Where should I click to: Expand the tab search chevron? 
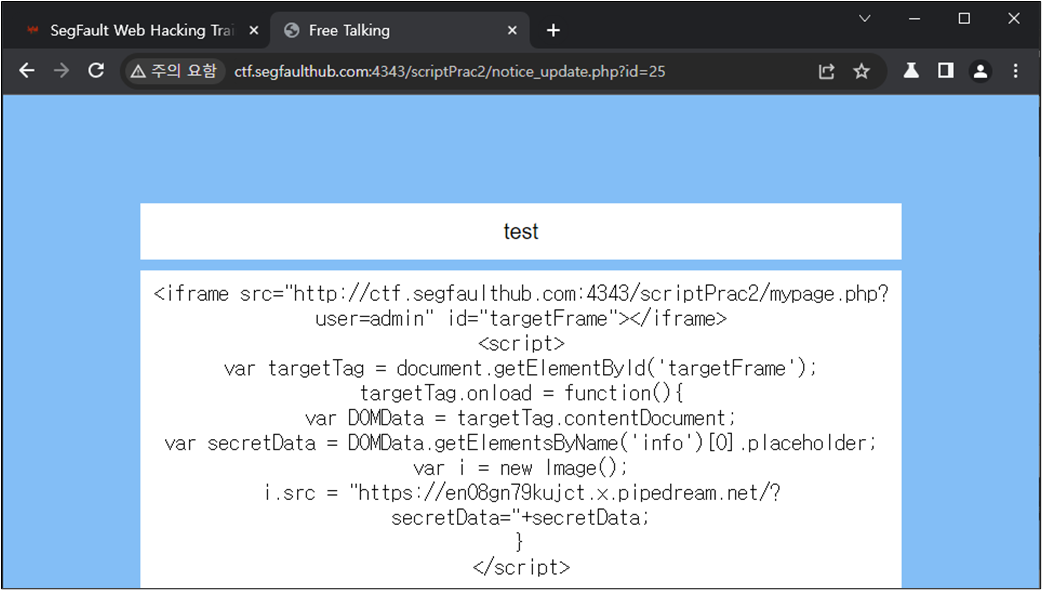pyautogui.click(x=865, y=19)
